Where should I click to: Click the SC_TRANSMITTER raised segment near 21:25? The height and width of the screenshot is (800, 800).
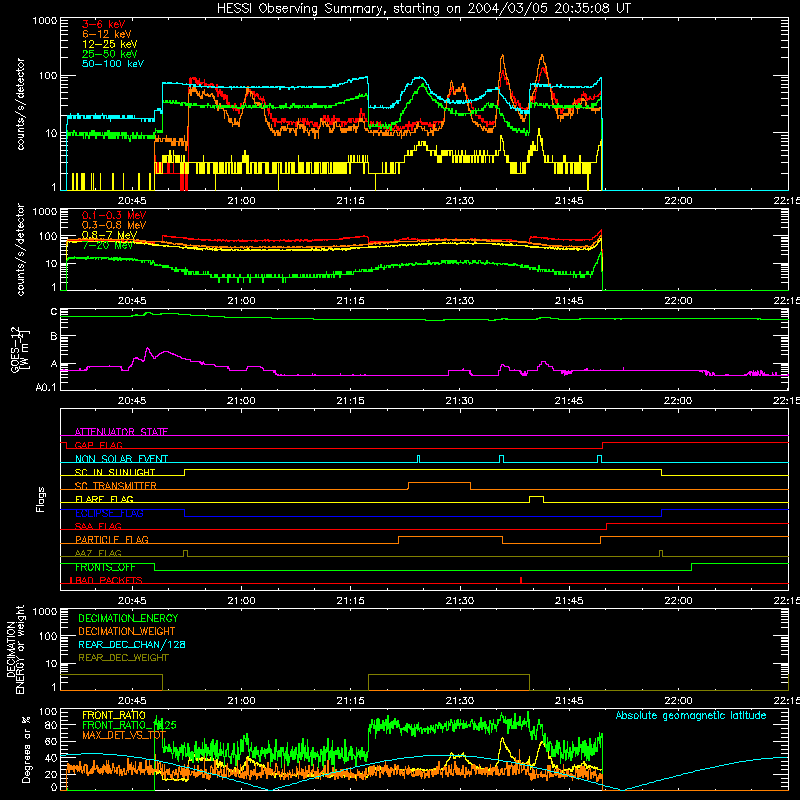click(439, 485)
